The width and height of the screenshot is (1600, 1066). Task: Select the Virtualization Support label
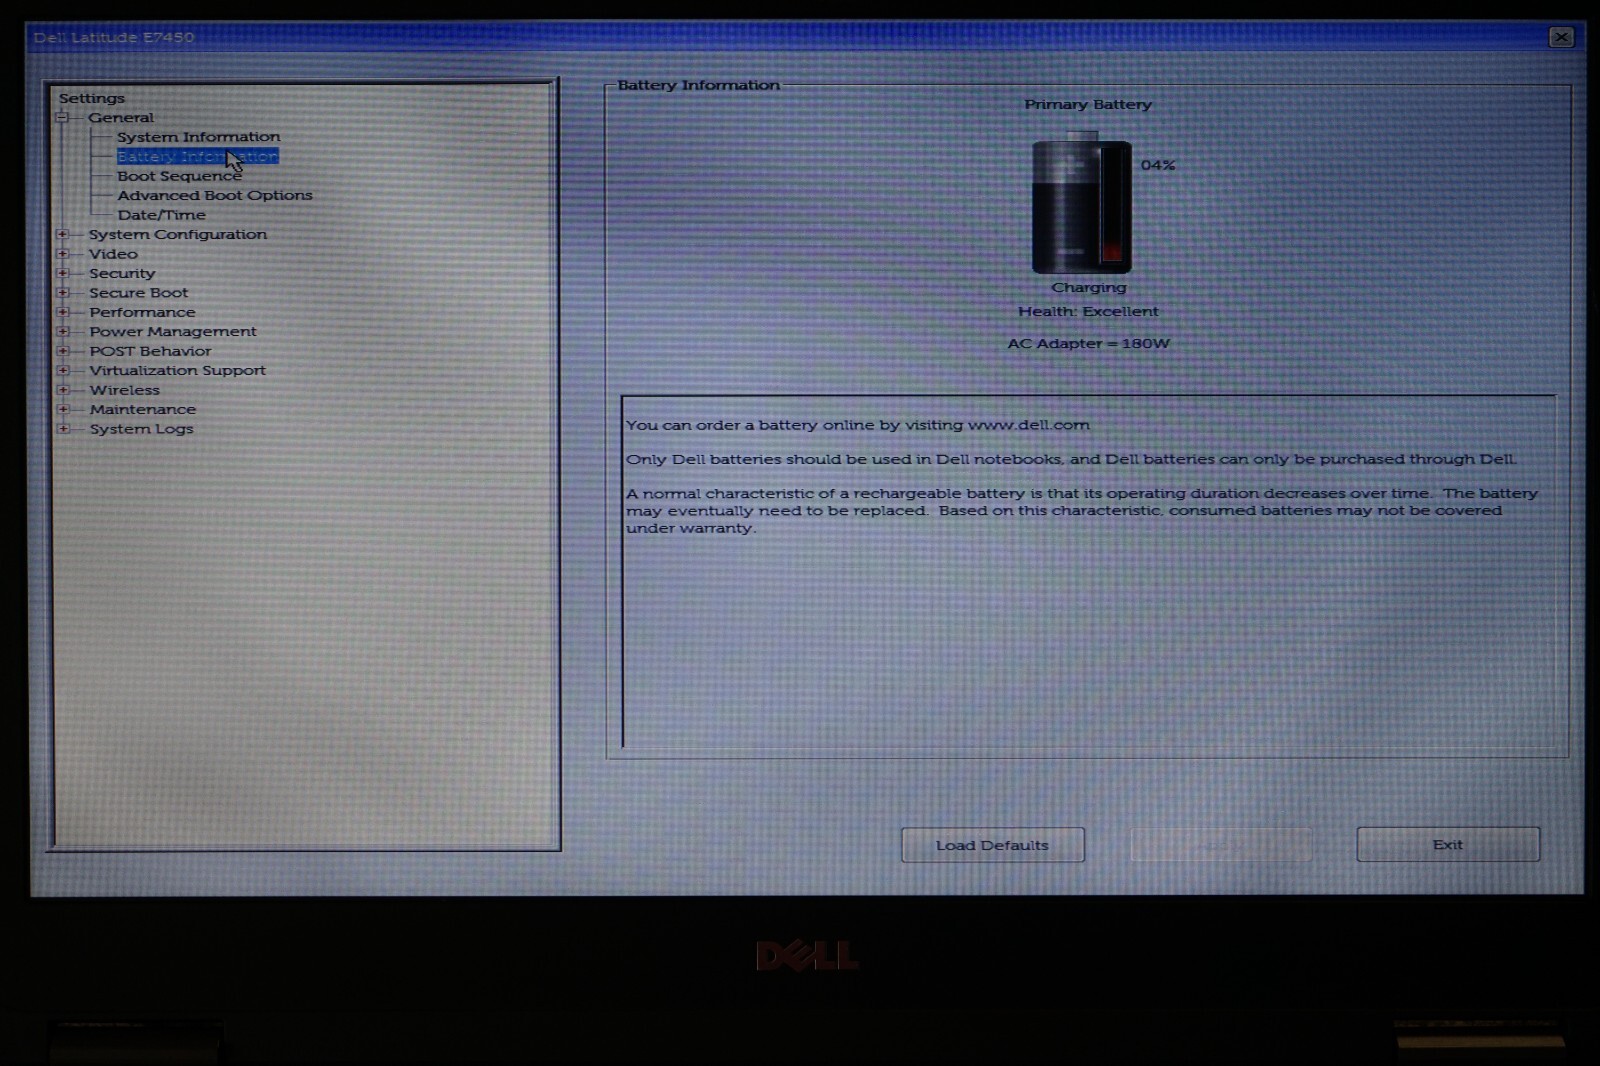pyautogui.click(x=177, y=370)
